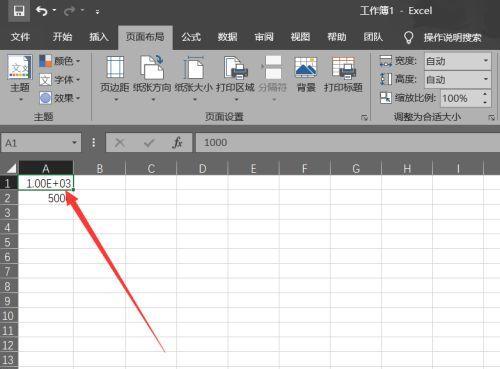
Task: Switch to the Data (数据) tab
Action: [x=227, y=37]
